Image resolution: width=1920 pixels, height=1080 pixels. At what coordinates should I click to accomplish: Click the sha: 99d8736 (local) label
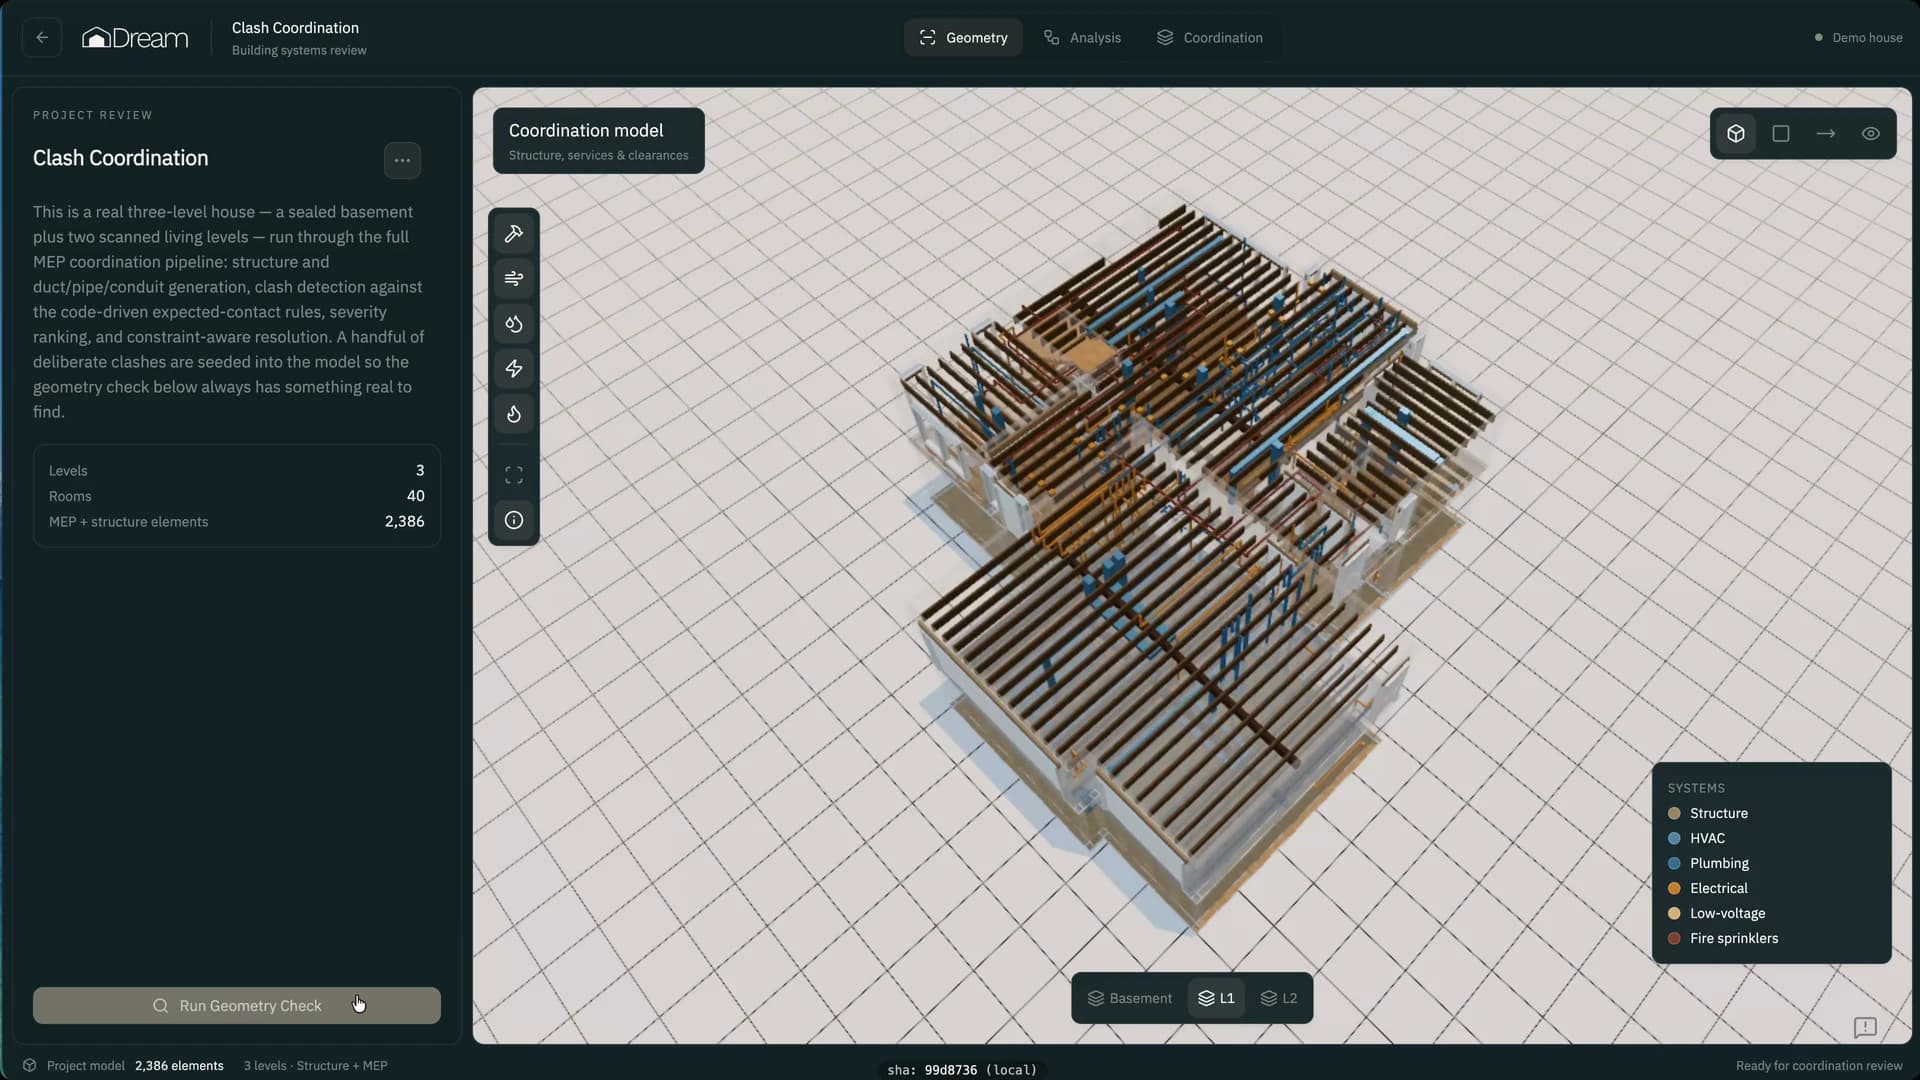pyautogui.click(x=962, y=1070)
